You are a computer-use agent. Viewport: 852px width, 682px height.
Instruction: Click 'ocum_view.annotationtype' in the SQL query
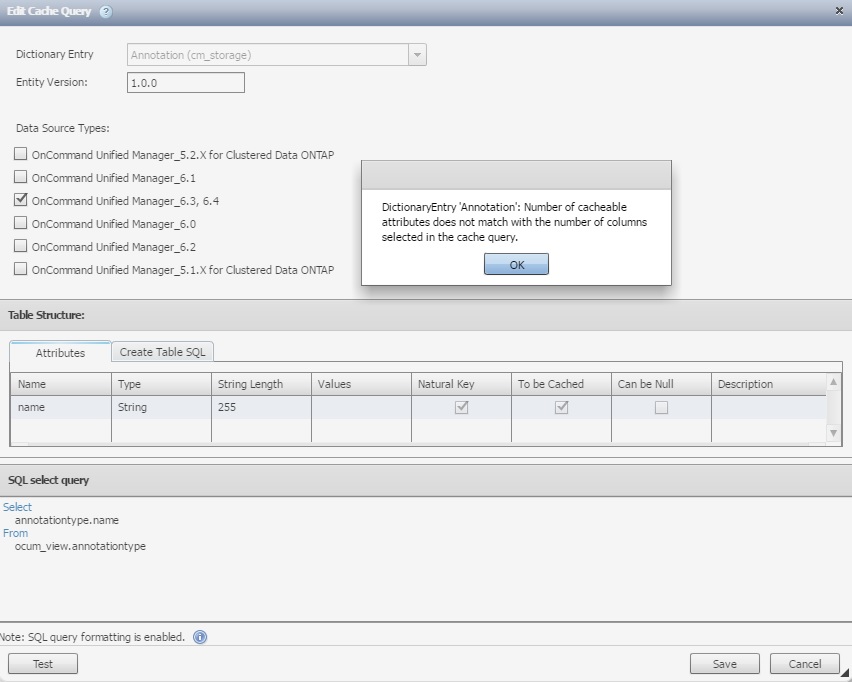coord(80,546)
